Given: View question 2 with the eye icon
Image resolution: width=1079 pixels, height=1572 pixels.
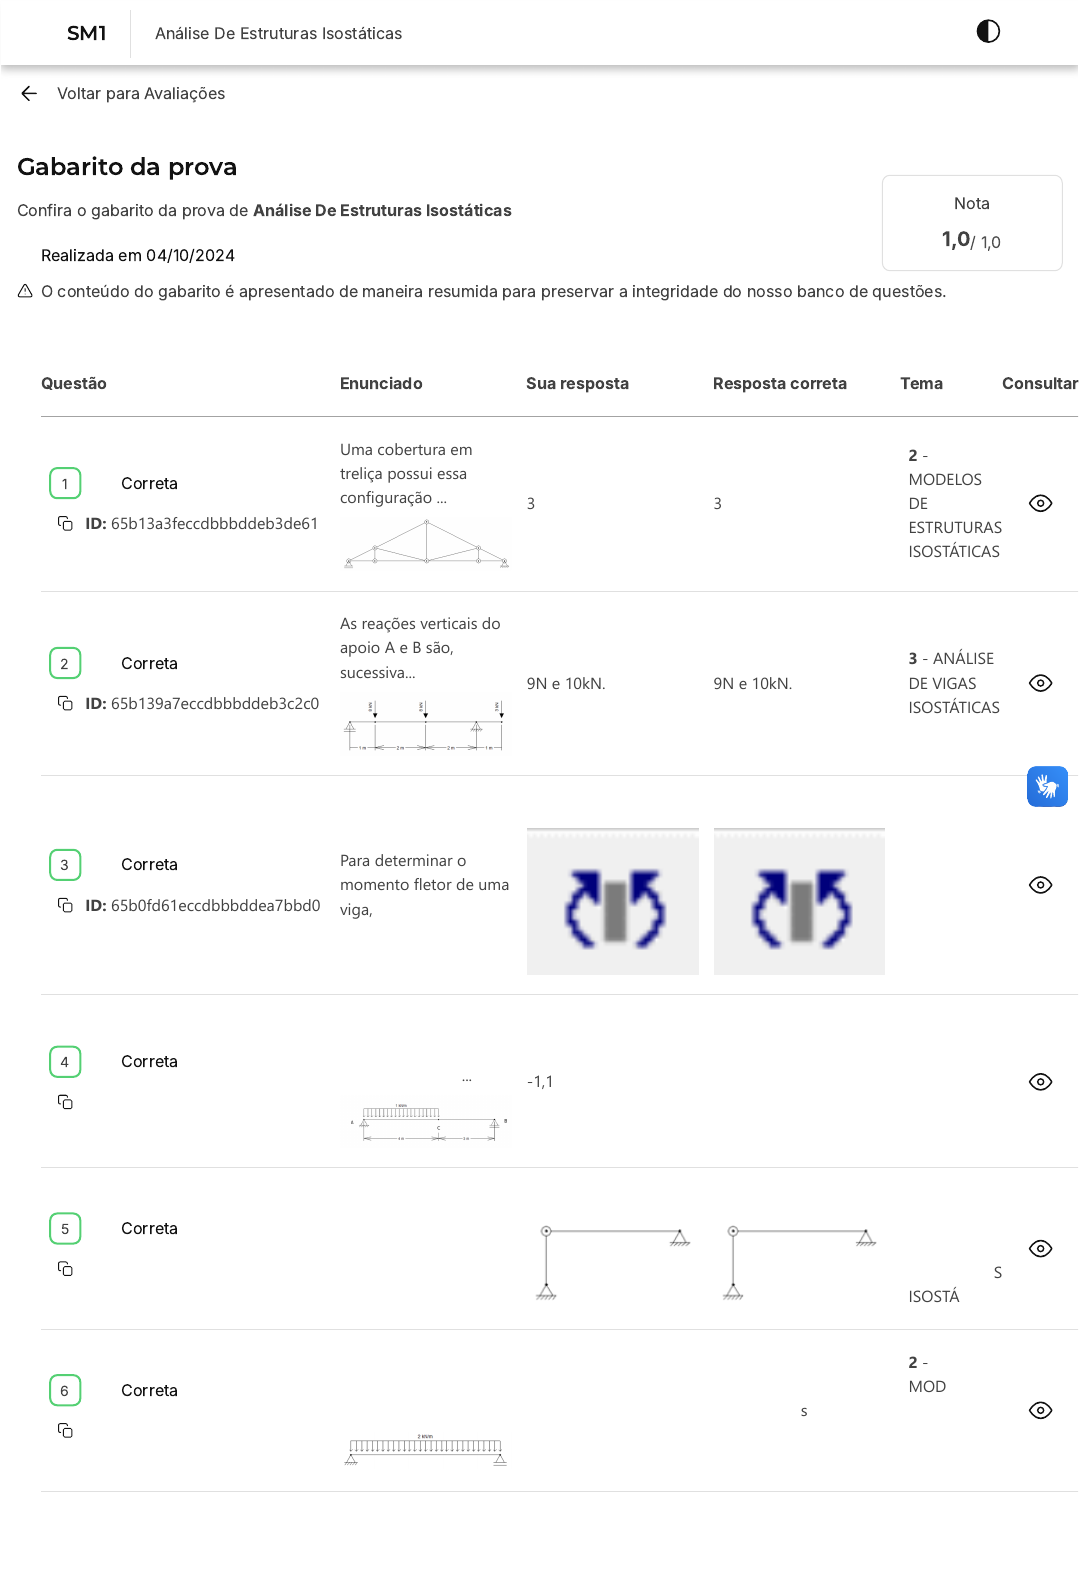Looking at the screenshot, I should pyautogui.click(x=1040, y=684).
